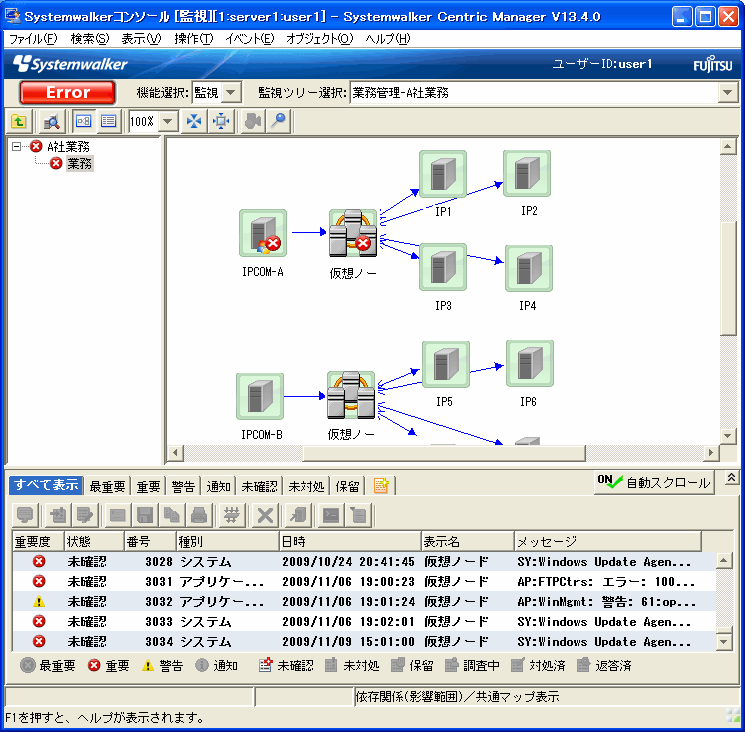Select the IP2 server node

click(527, 173)
